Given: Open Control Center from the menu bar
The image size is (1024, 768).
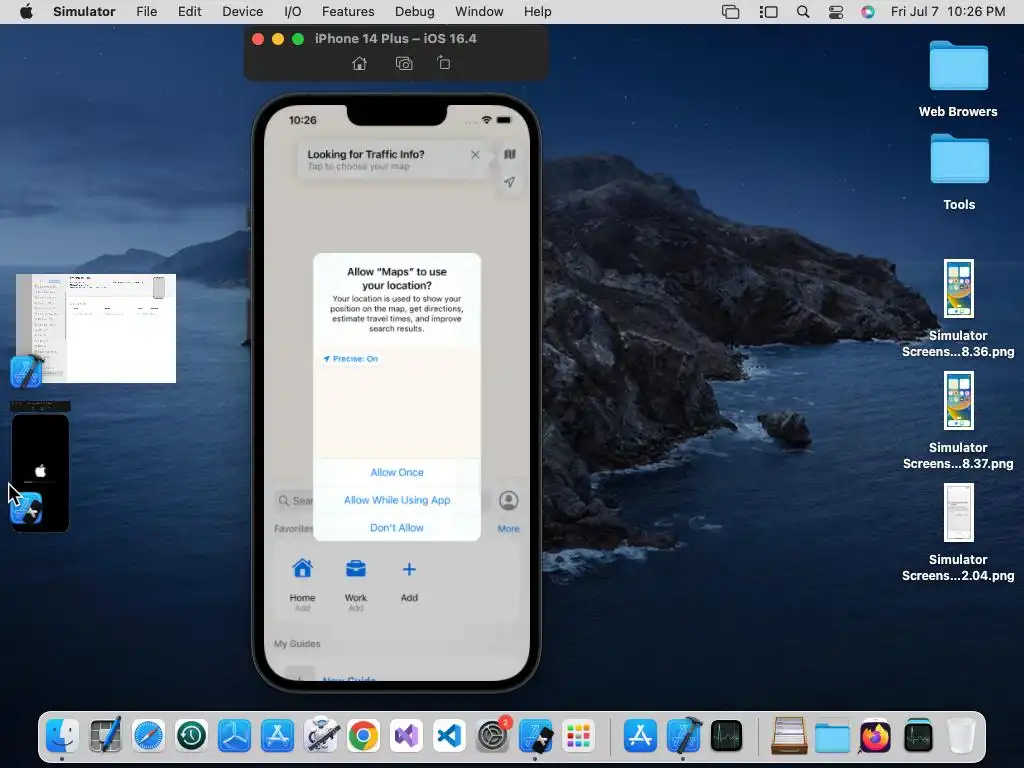Looking at the screenshot, I should [x=835, y=12].
